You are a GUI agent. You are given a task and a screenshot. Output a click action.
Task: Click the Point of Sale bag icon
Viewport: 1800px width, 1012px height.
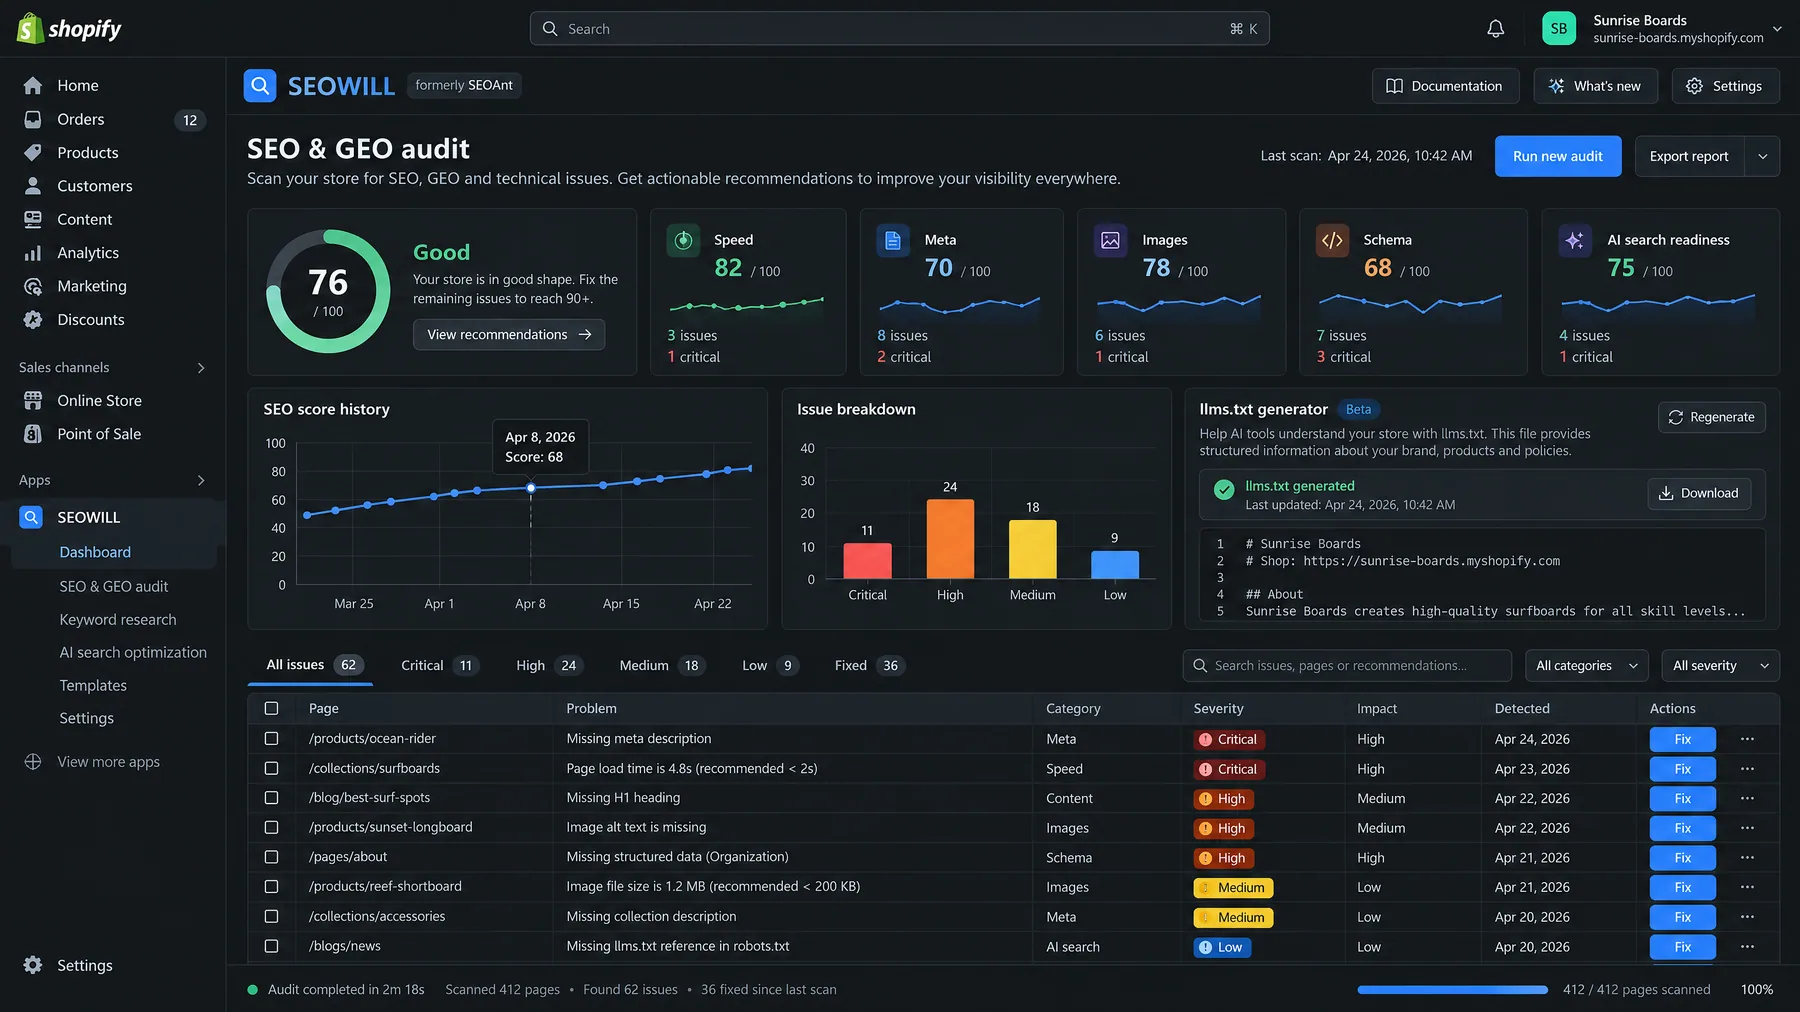pyautogui.click(x=33, y=434)
